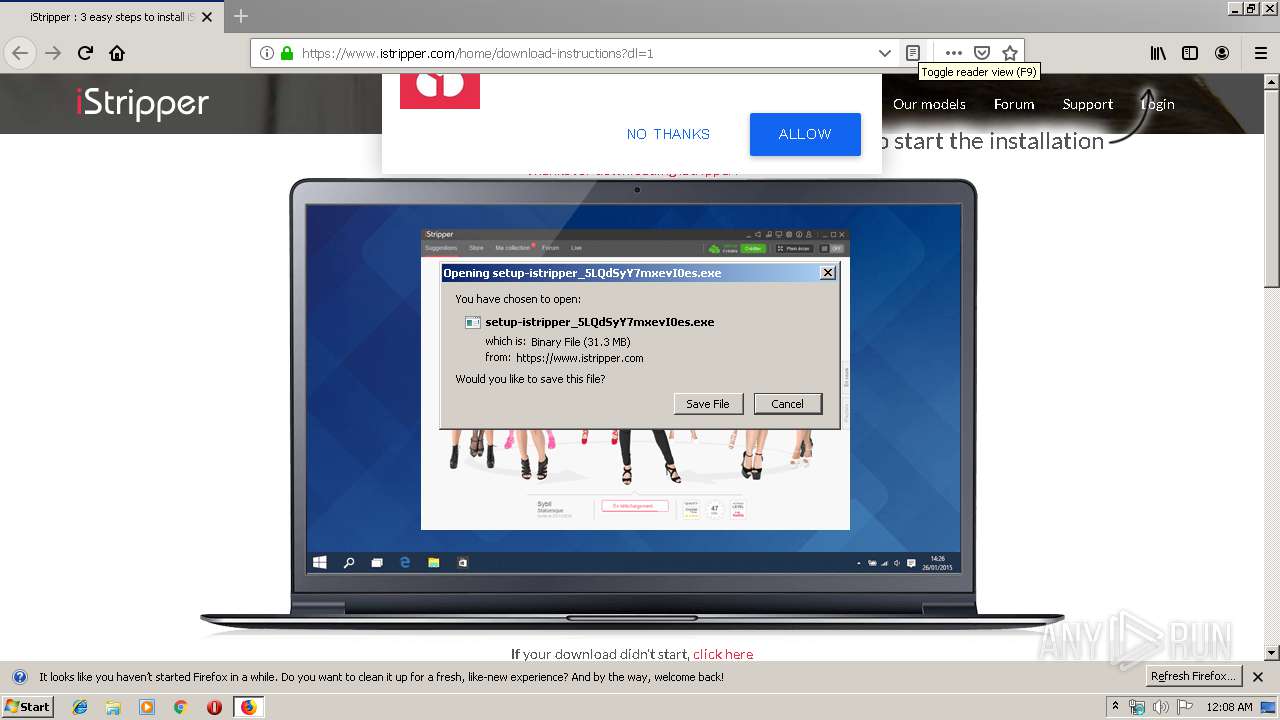Go back with the Firefox back arrow

[20, 53]
